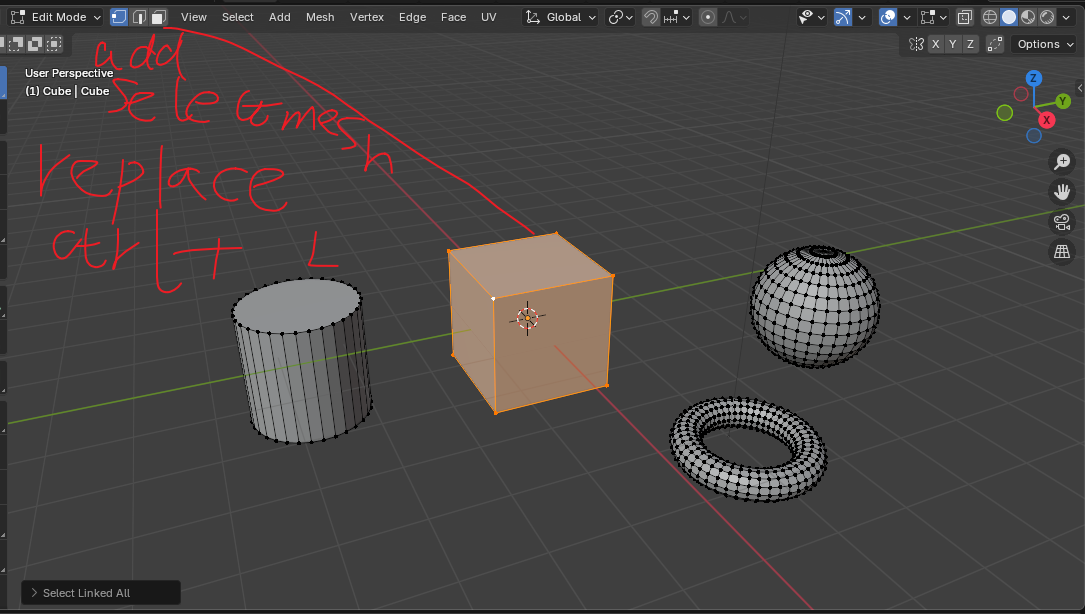Click the Z axis on navigation gizmo
The height and width of the screenshot is (614, 1085).
click(x=1033, y=78)
